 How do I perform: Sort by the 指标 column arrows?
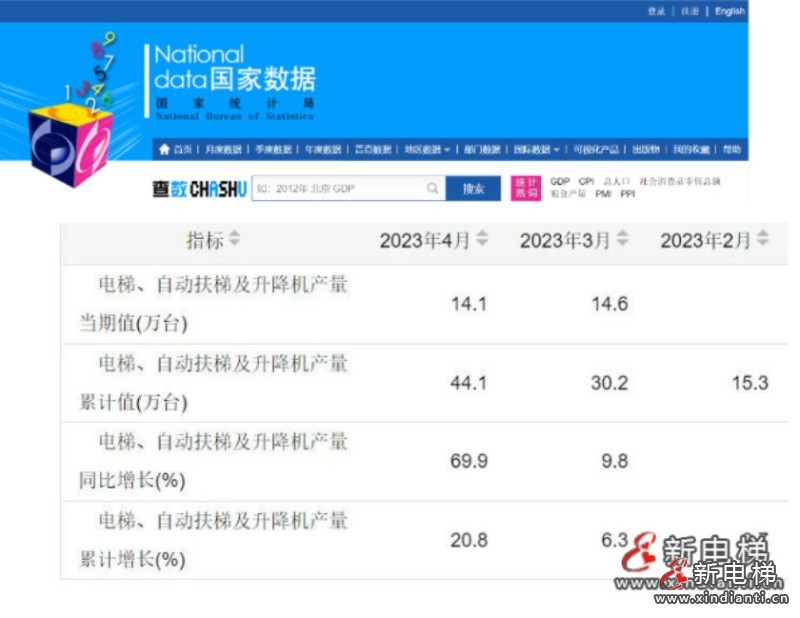[234, 239]
